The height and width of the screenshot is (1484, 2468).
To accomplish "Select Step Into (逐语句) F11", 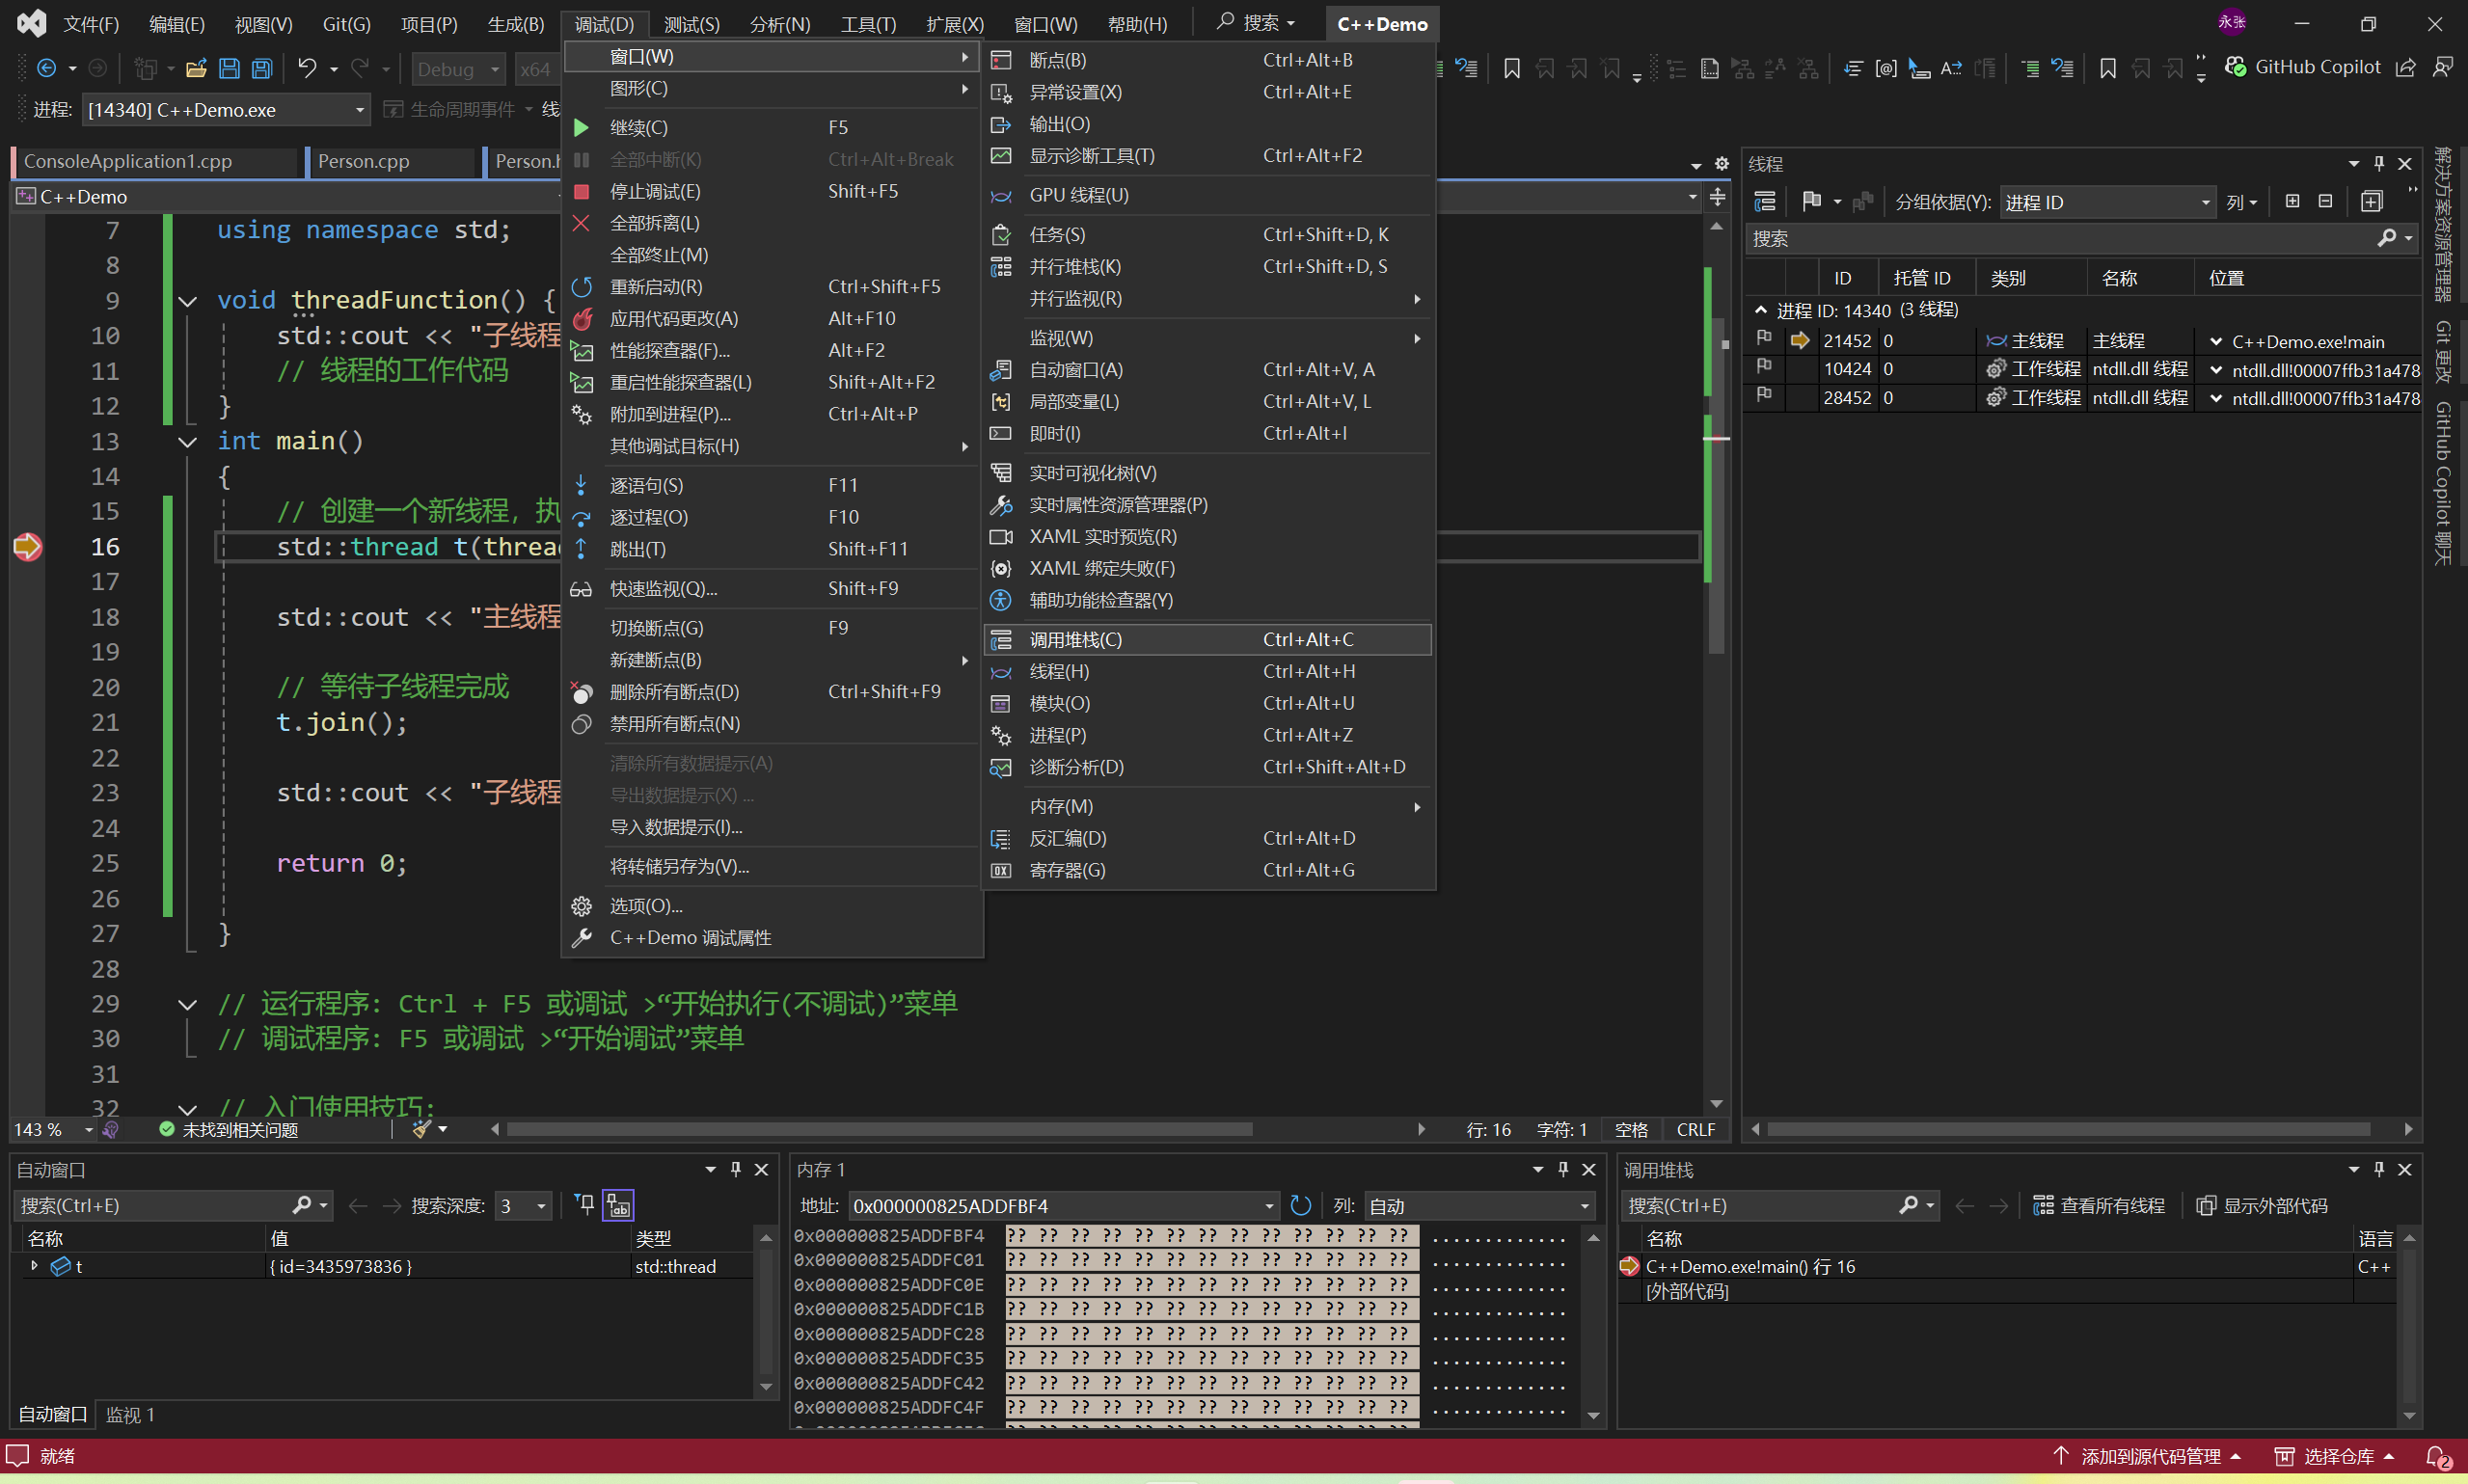I will (773, 485).
